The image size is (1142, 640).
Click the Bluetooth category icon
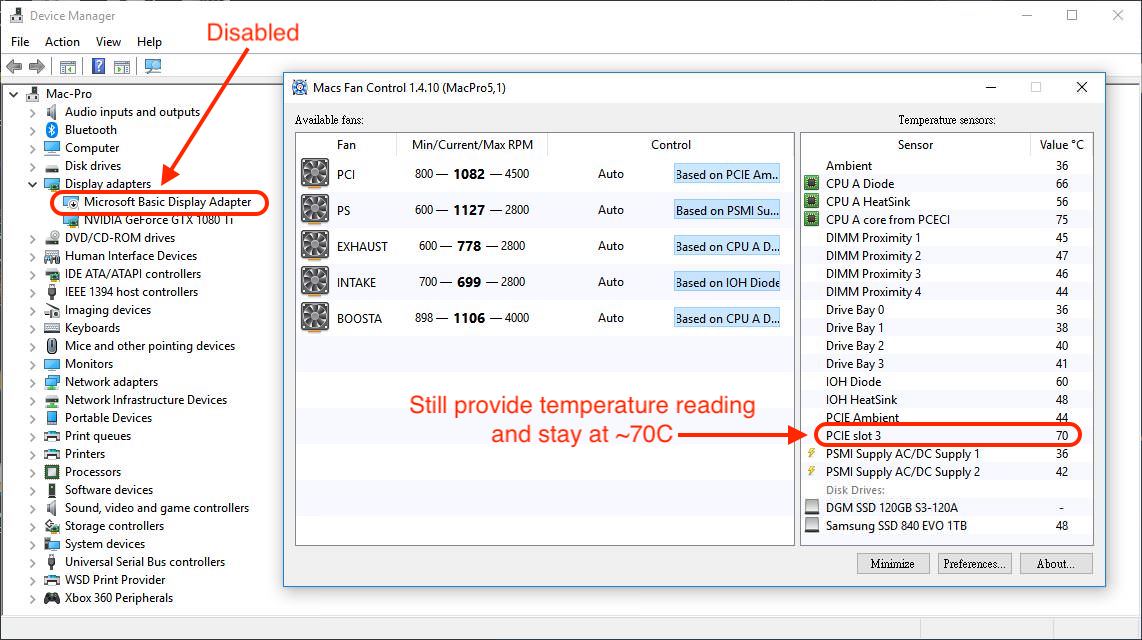coord(52,130)
